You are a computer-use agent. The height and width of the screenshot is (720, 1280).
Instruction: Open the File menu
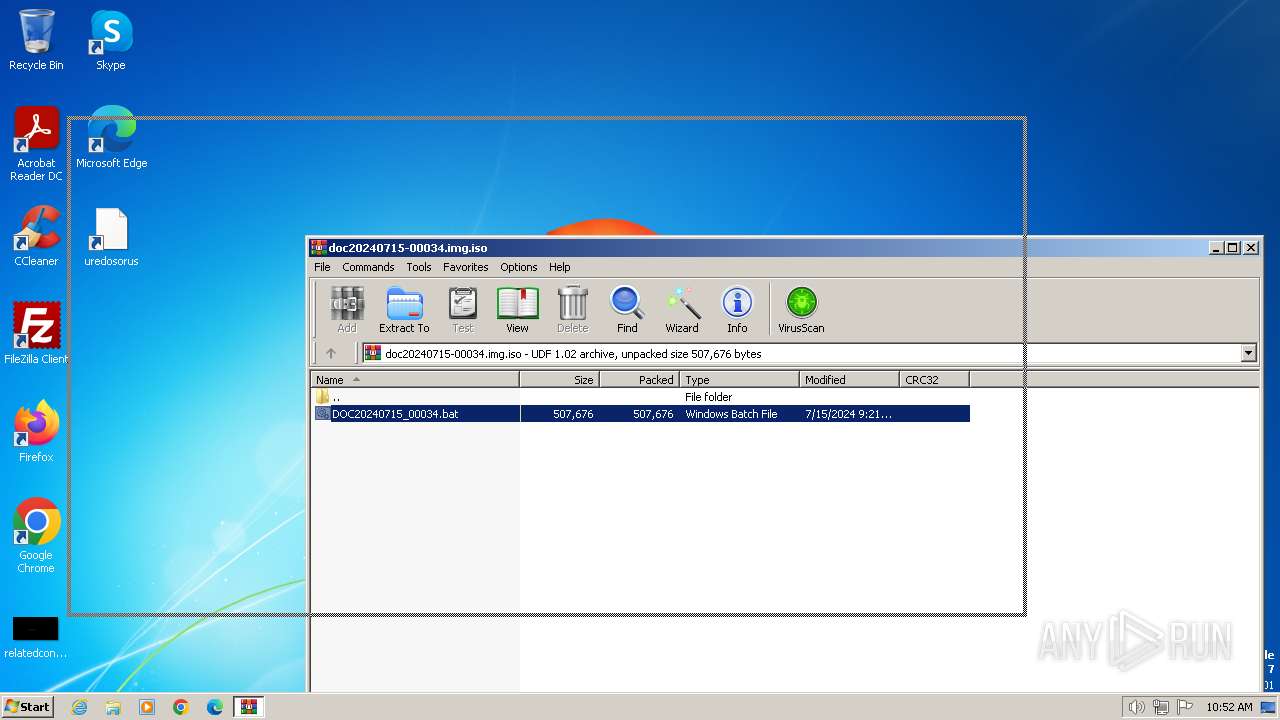322,267
